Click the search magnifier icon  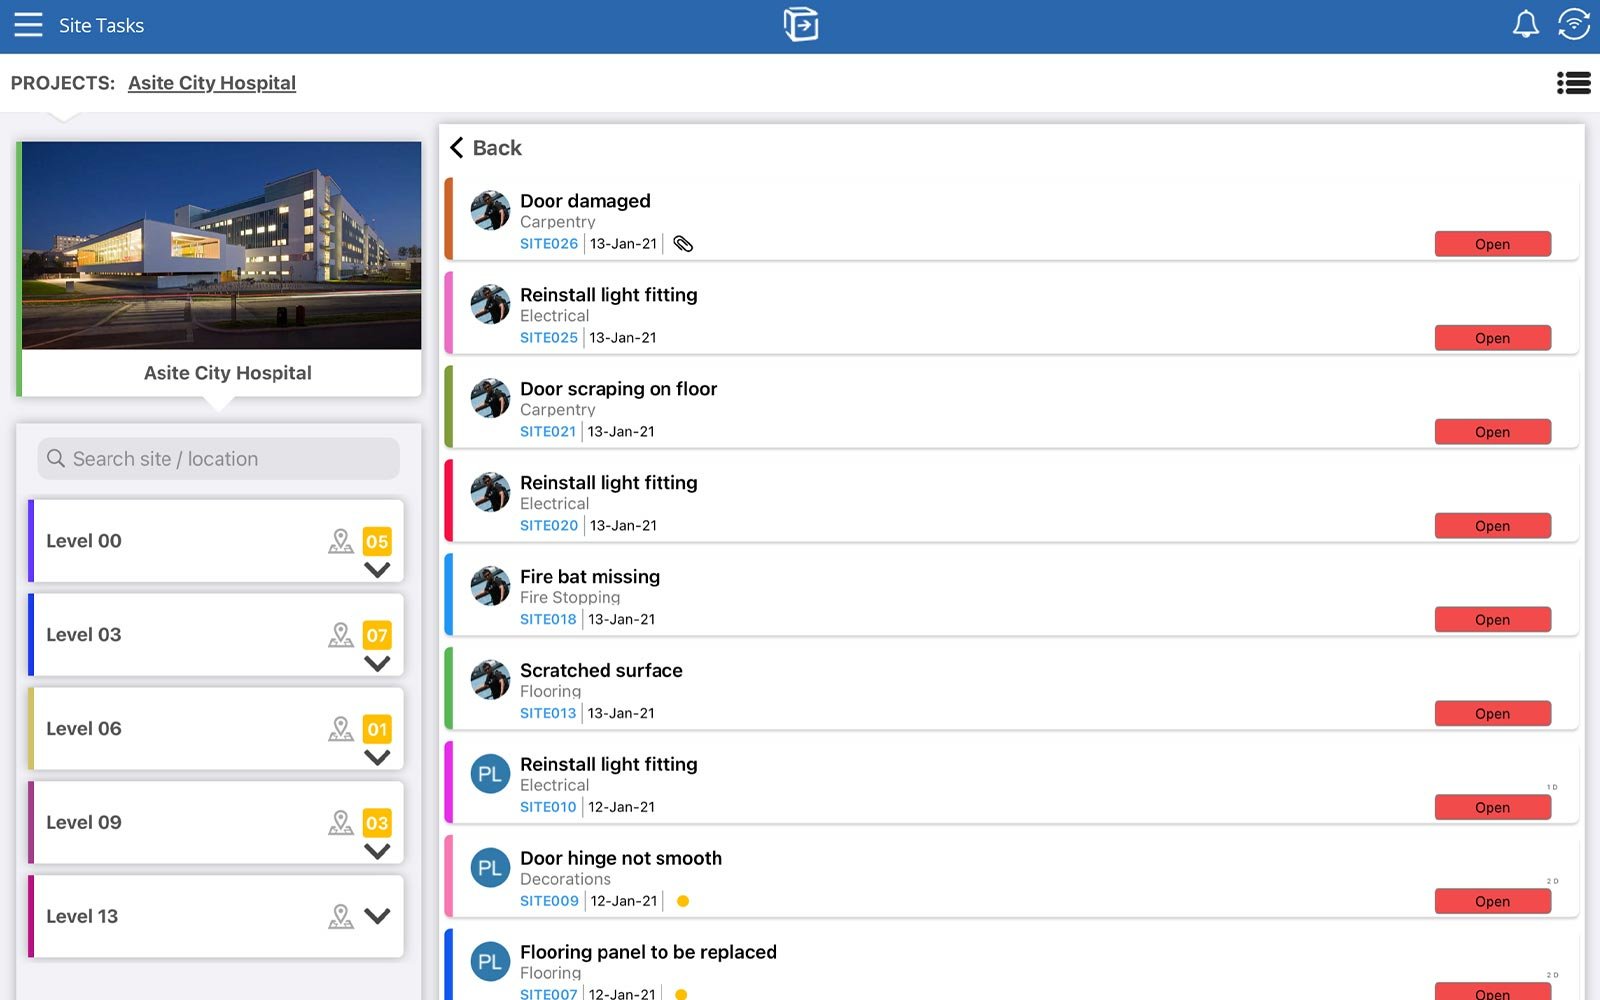[x=56, y=458]
